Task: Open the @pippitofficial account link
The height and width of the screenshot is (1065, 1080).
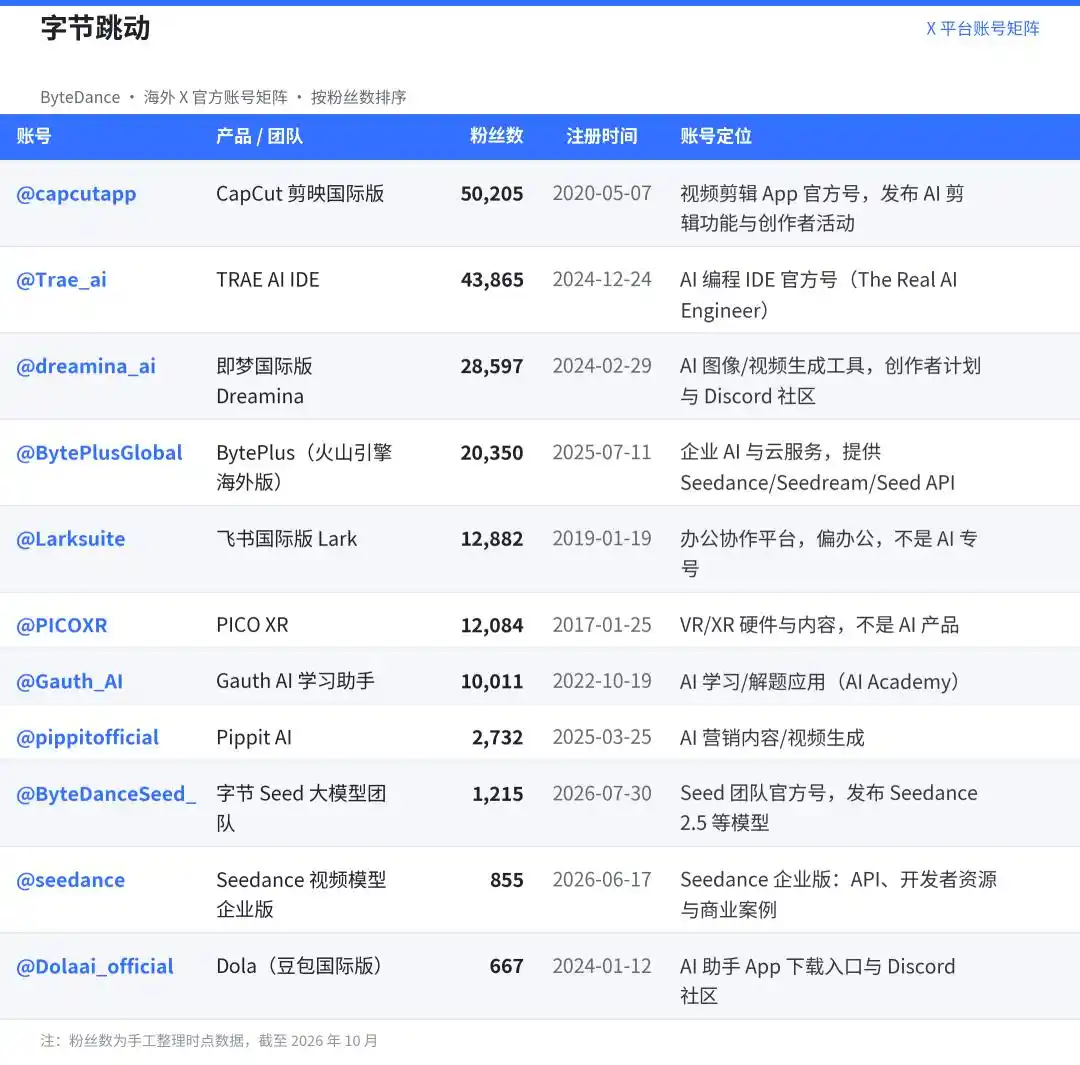Action: (x=87, y=738)
